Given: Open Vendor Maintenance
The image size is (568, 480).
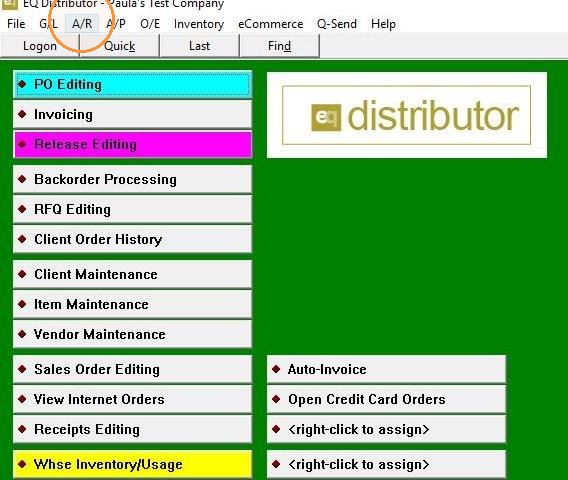Looking at the screenshot, I should tap(132, 334).
